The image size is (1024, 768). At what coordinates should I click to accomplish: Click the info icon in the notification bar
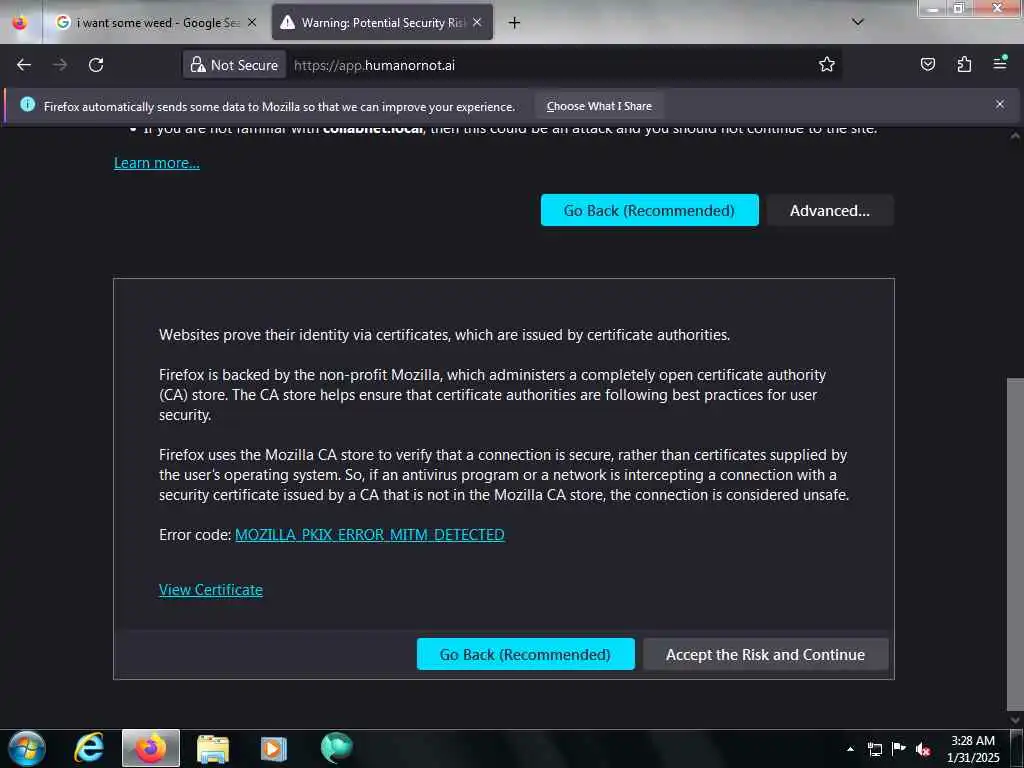[x=27, y=104]
